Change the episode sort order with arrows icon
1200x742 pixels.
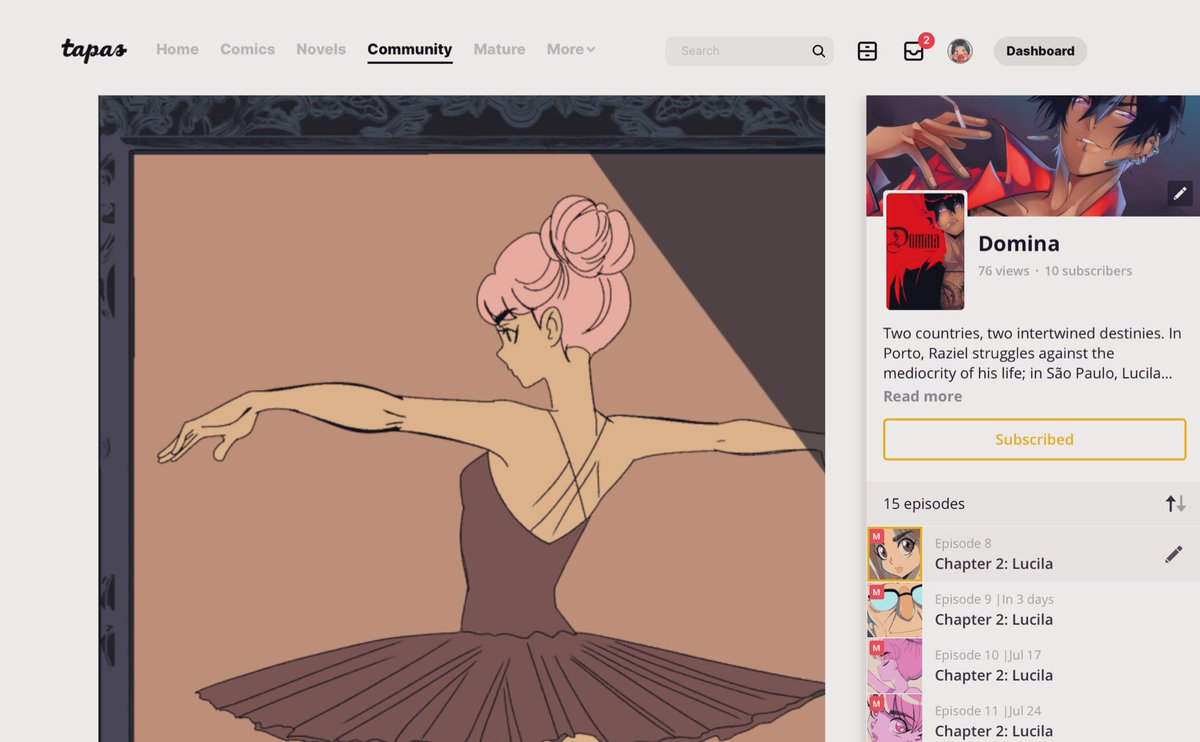coord(1174,504)
